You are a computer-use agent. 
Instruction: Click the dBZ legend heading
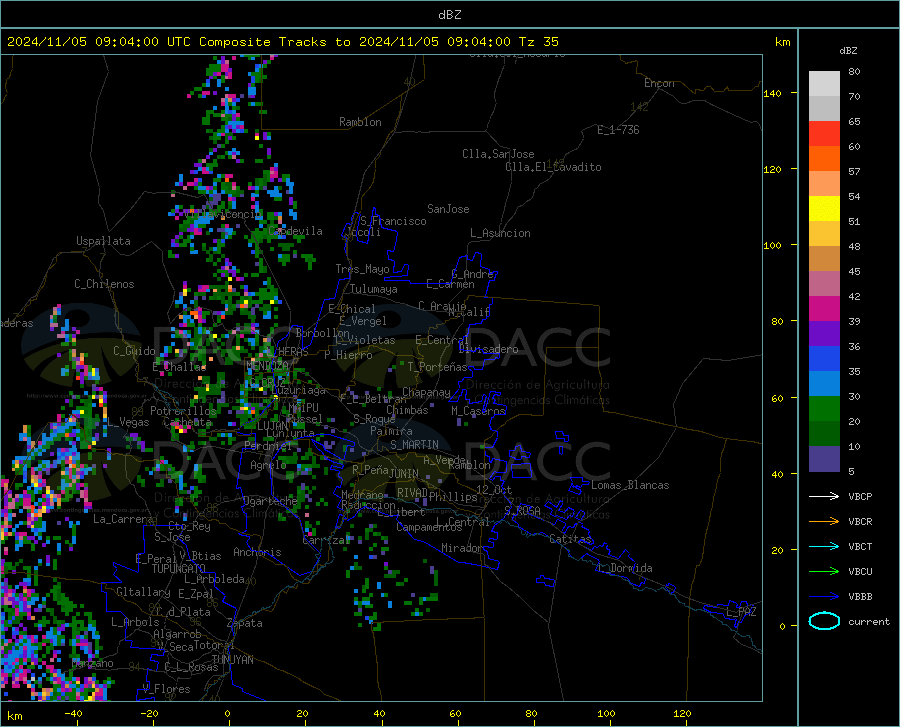[x=848, y=50]
